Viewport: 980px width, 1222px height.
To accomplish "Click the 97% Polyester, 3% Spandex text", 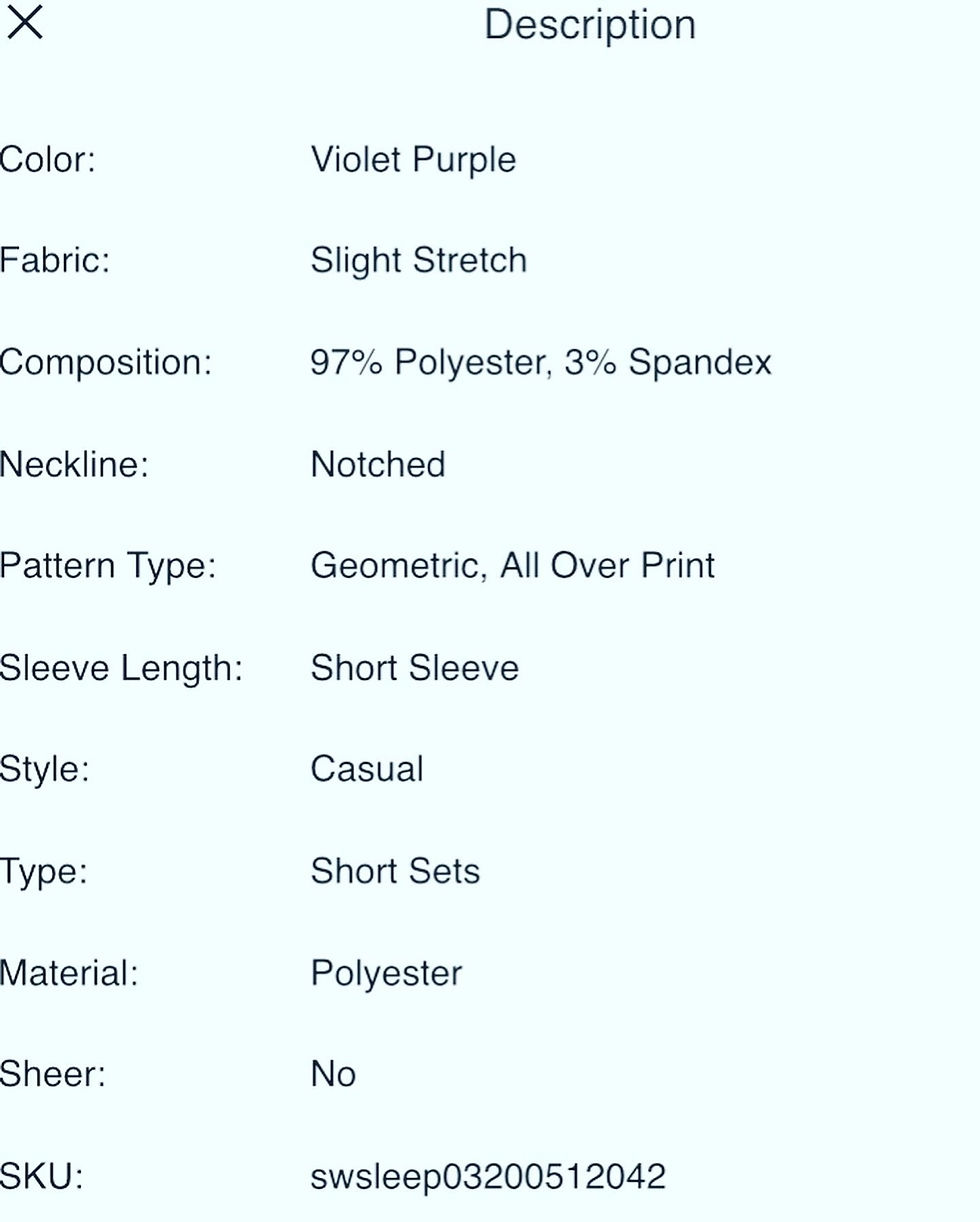I will (541, 362).
